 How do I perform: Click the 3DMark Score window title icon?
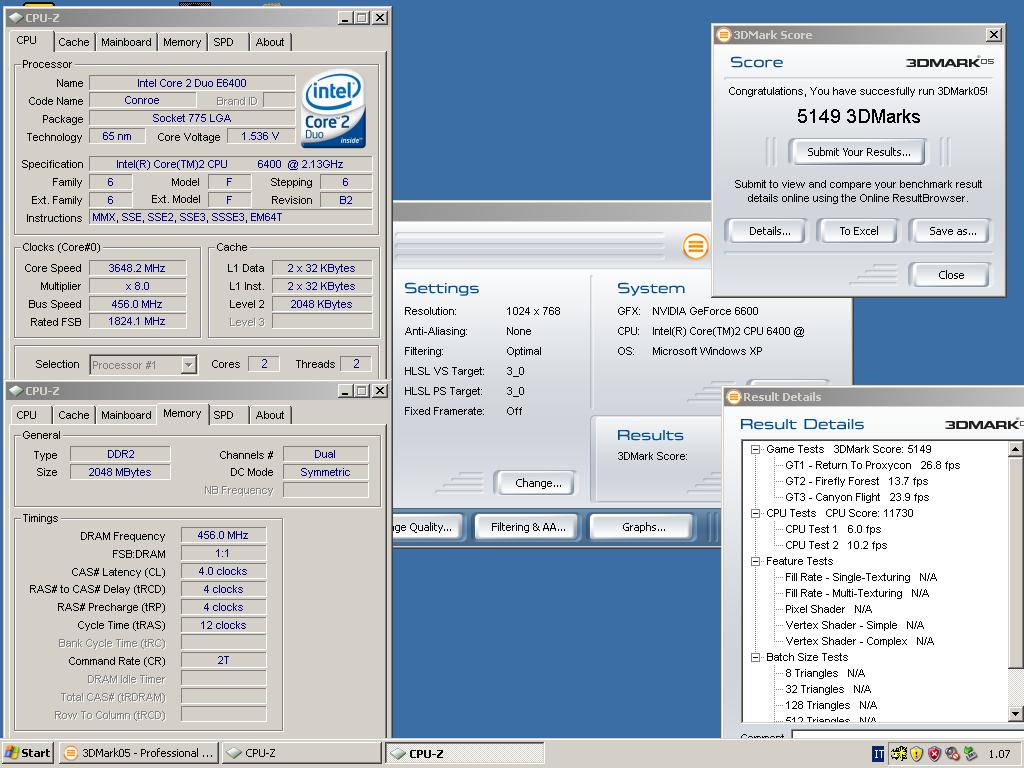tap(723, 35)
